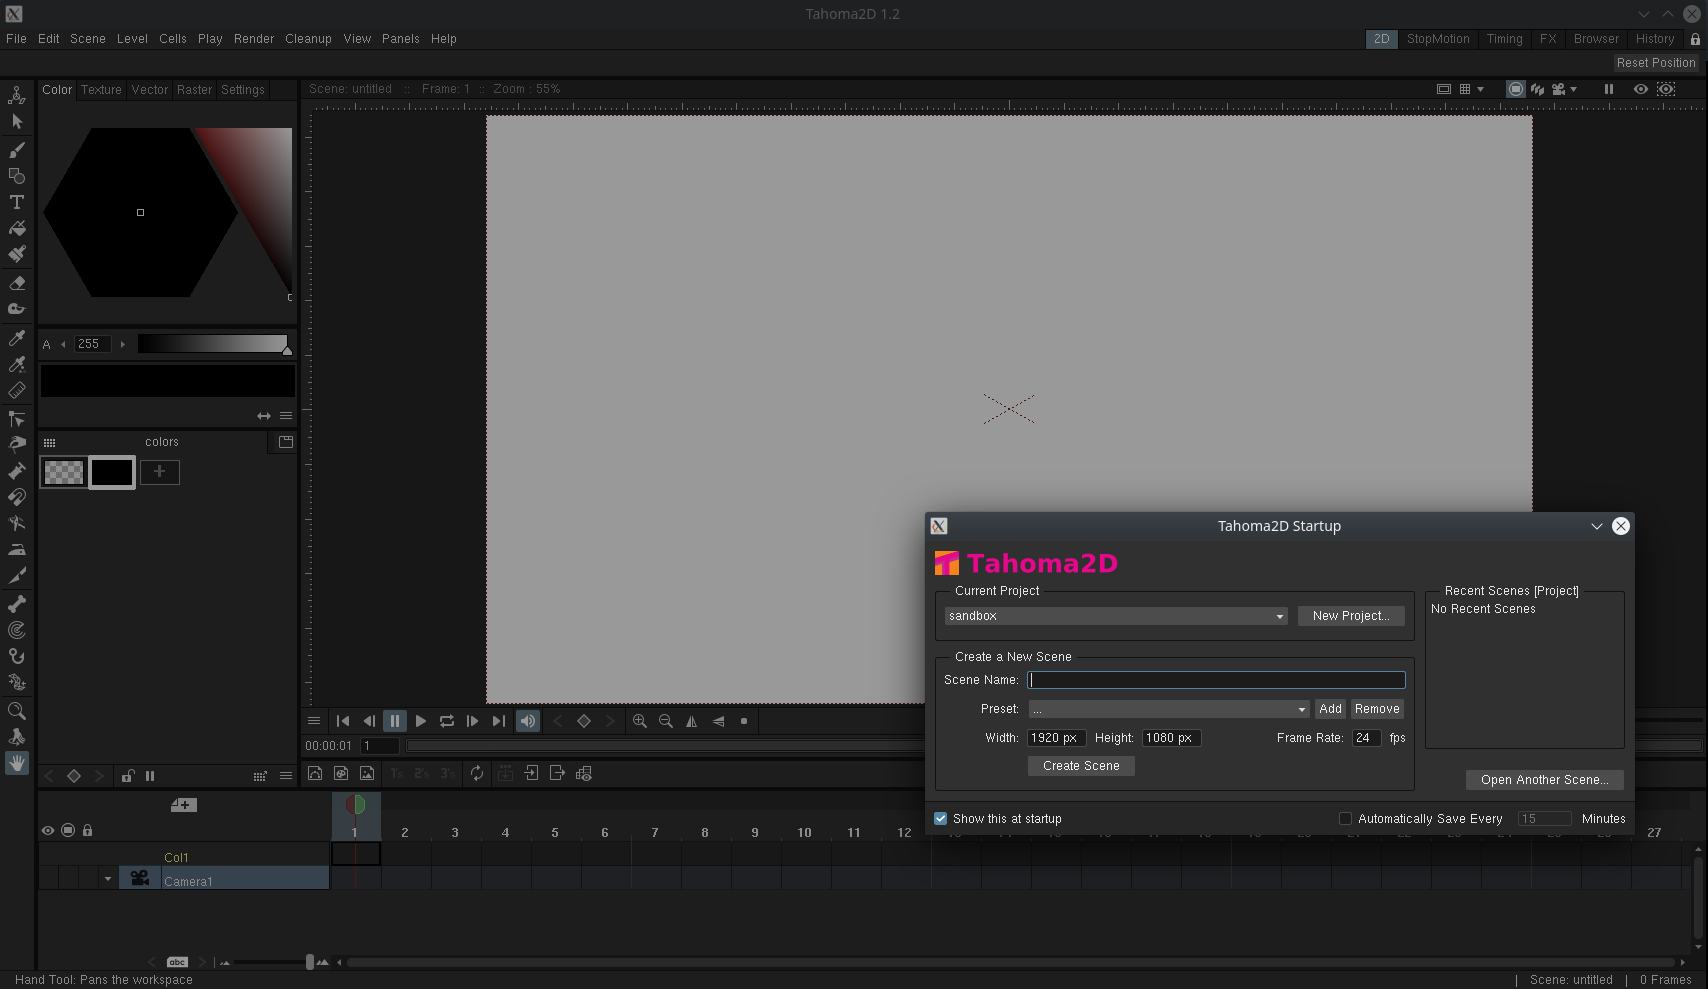Click the Remove preset button
The height and width of the screenshot is (989, 1708).
tap(1377, 709)
